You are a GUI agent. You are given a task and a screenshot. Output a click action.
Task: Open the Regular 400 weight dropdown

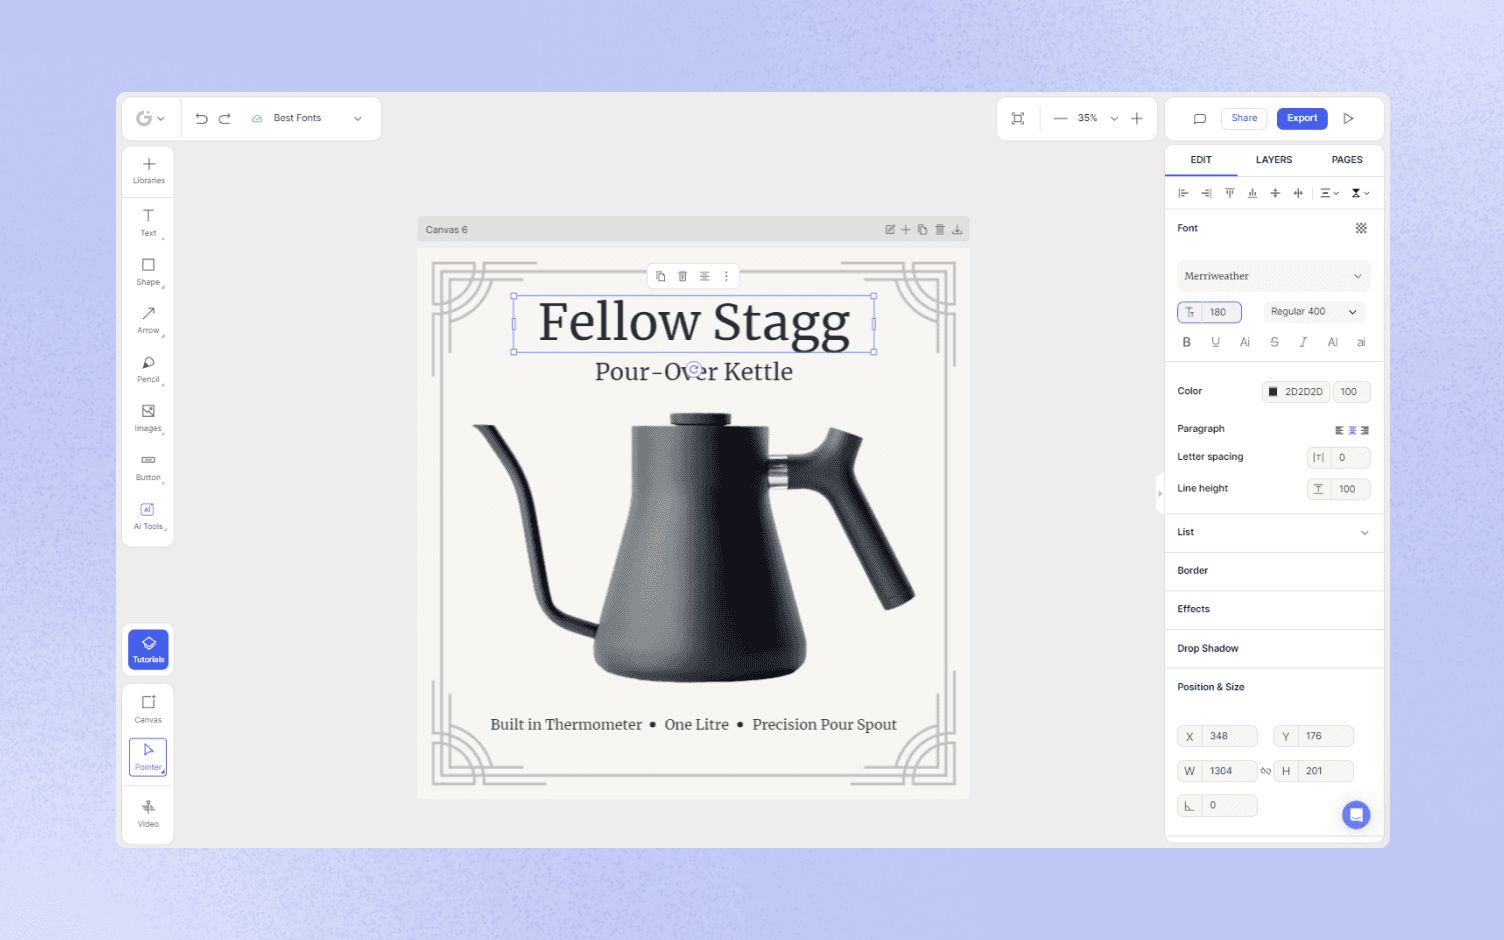(1314, 312)
